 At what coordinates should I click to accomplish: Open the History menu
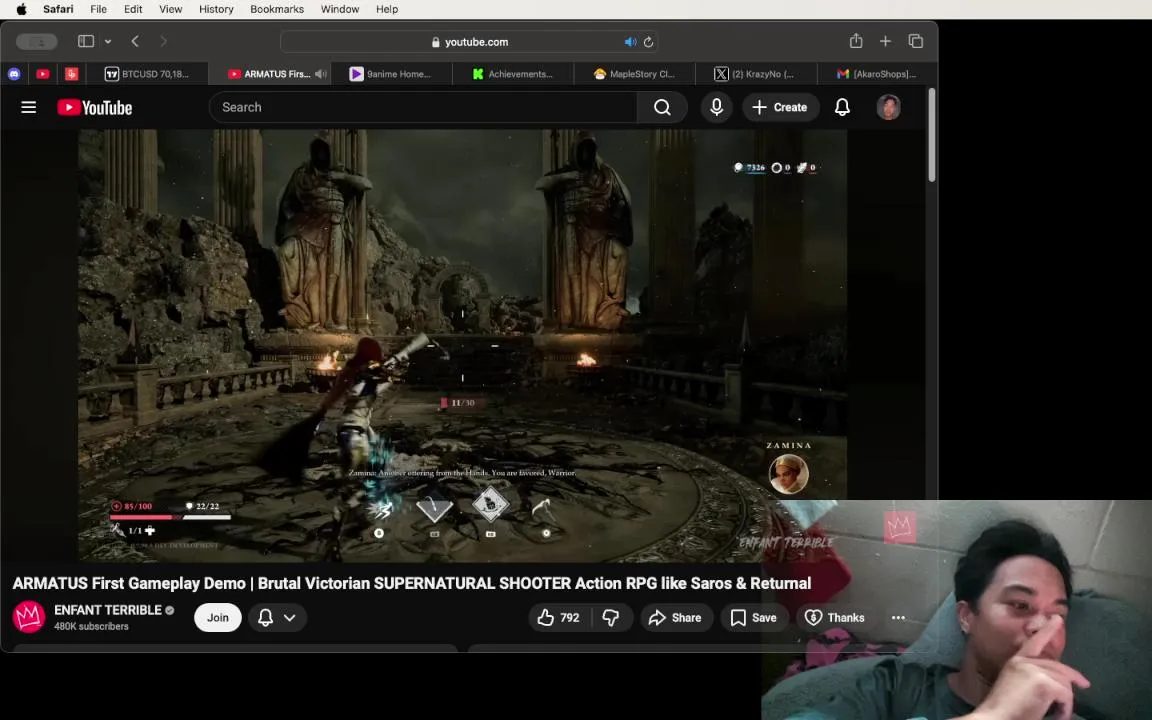click(x=216, y=10)
